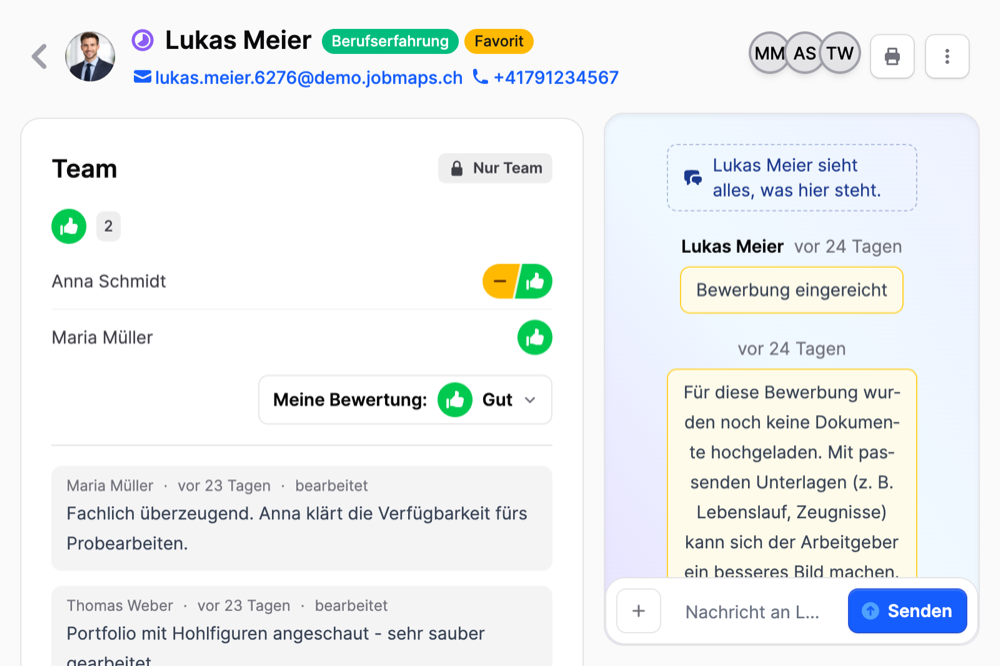Click the Lukas Meier name heading

click(x=238, y=40)
